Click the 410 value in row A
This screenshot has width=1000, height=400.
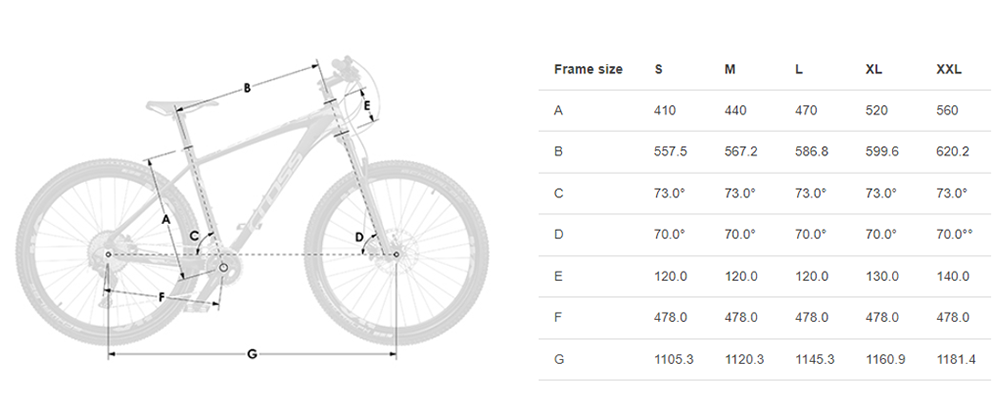(x=665, y=110)
